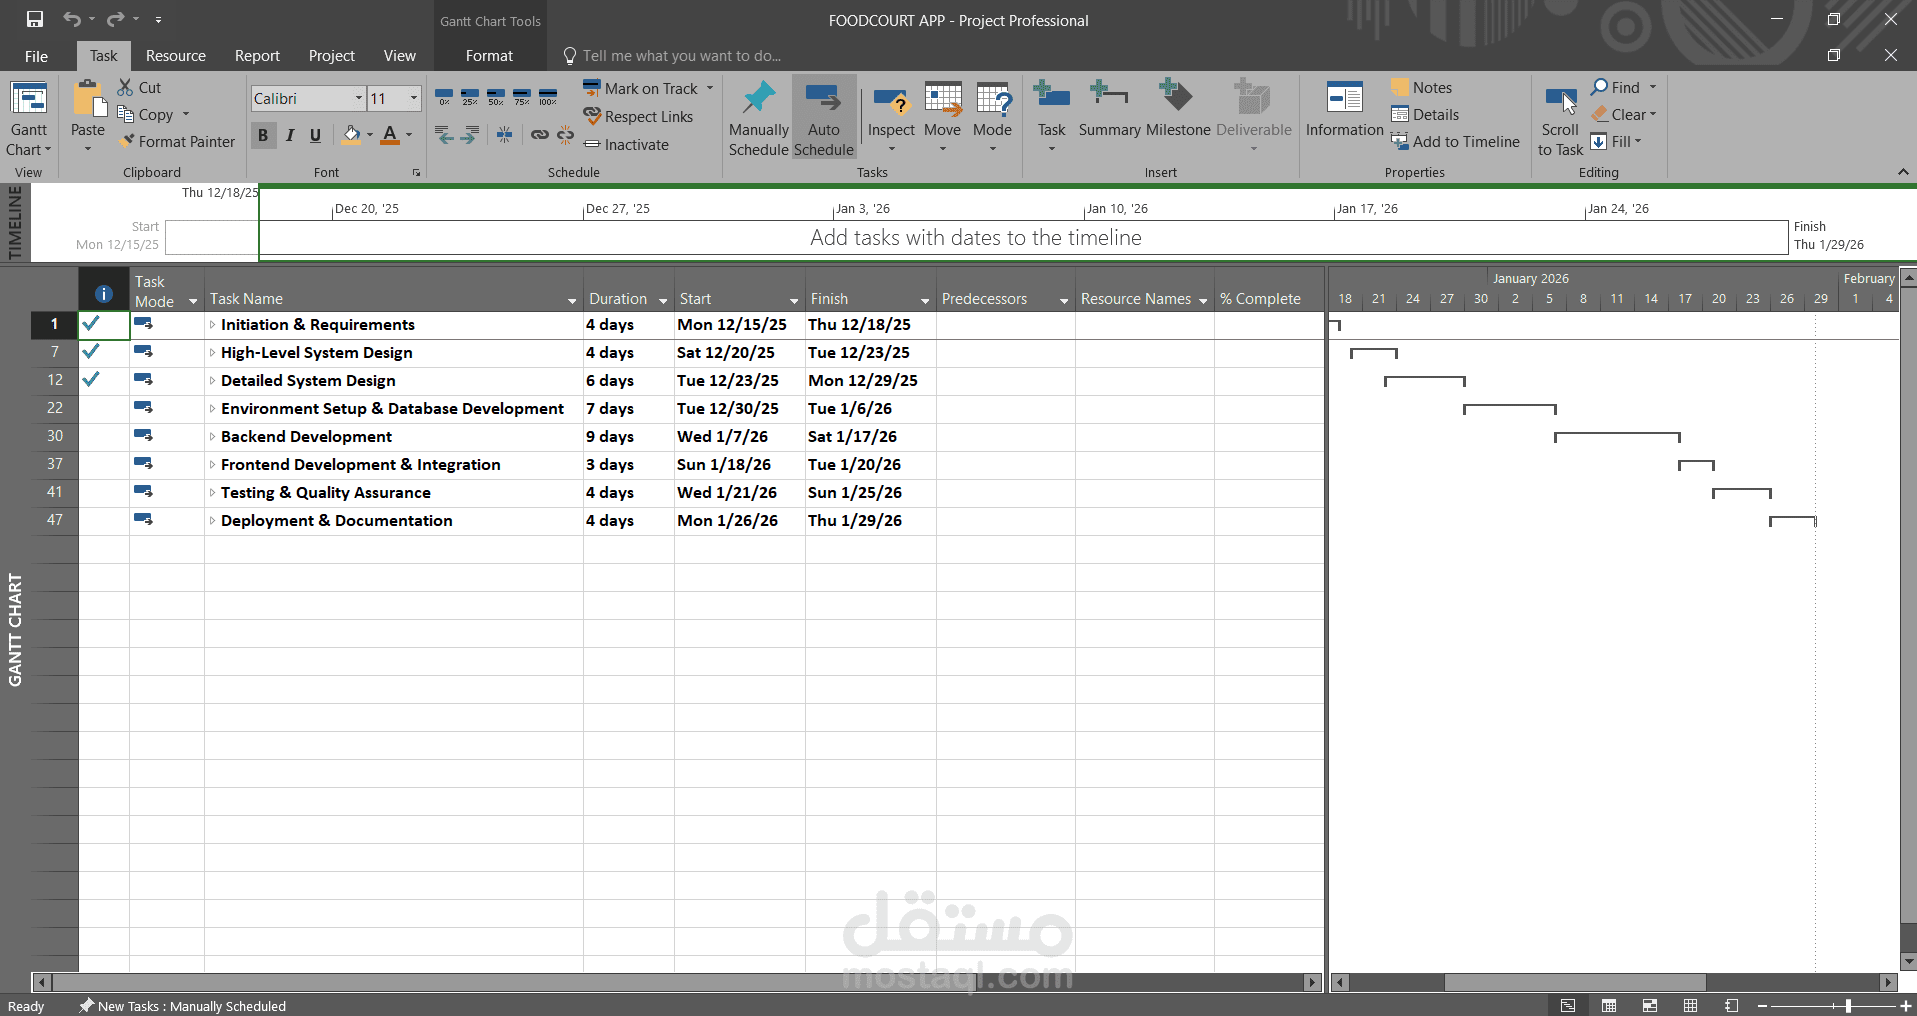Select row 22 header
Image resolution: width=1917 pixels, height=1016 pixels.
coord(55,408)
